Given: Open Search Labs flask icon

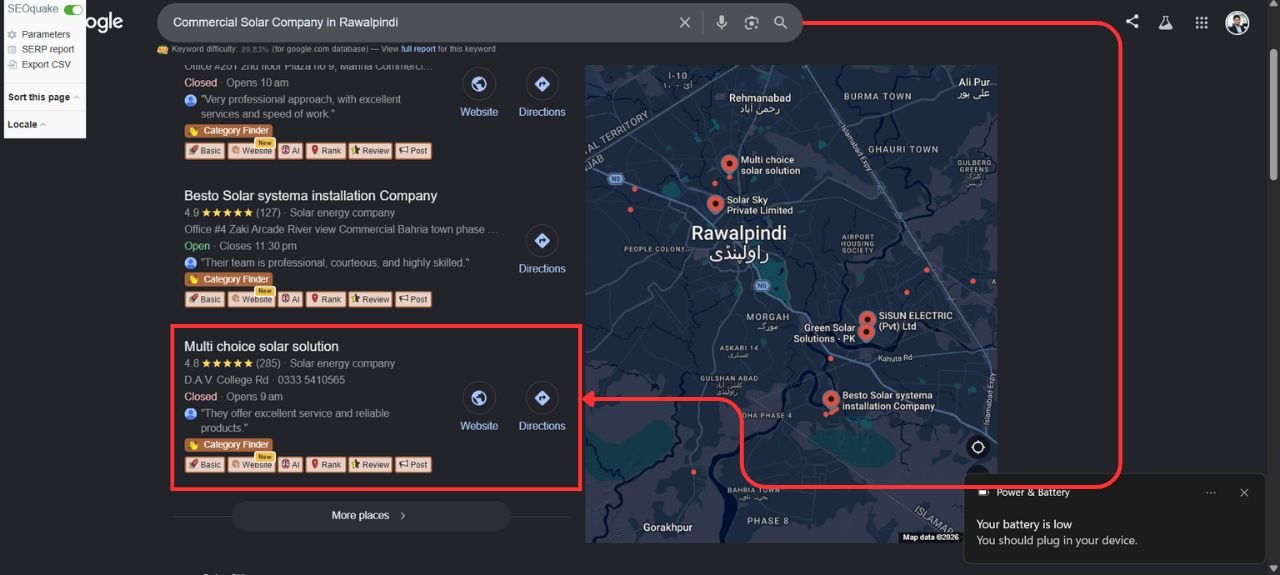Looking at the screenshot, I should (1165, 22).
